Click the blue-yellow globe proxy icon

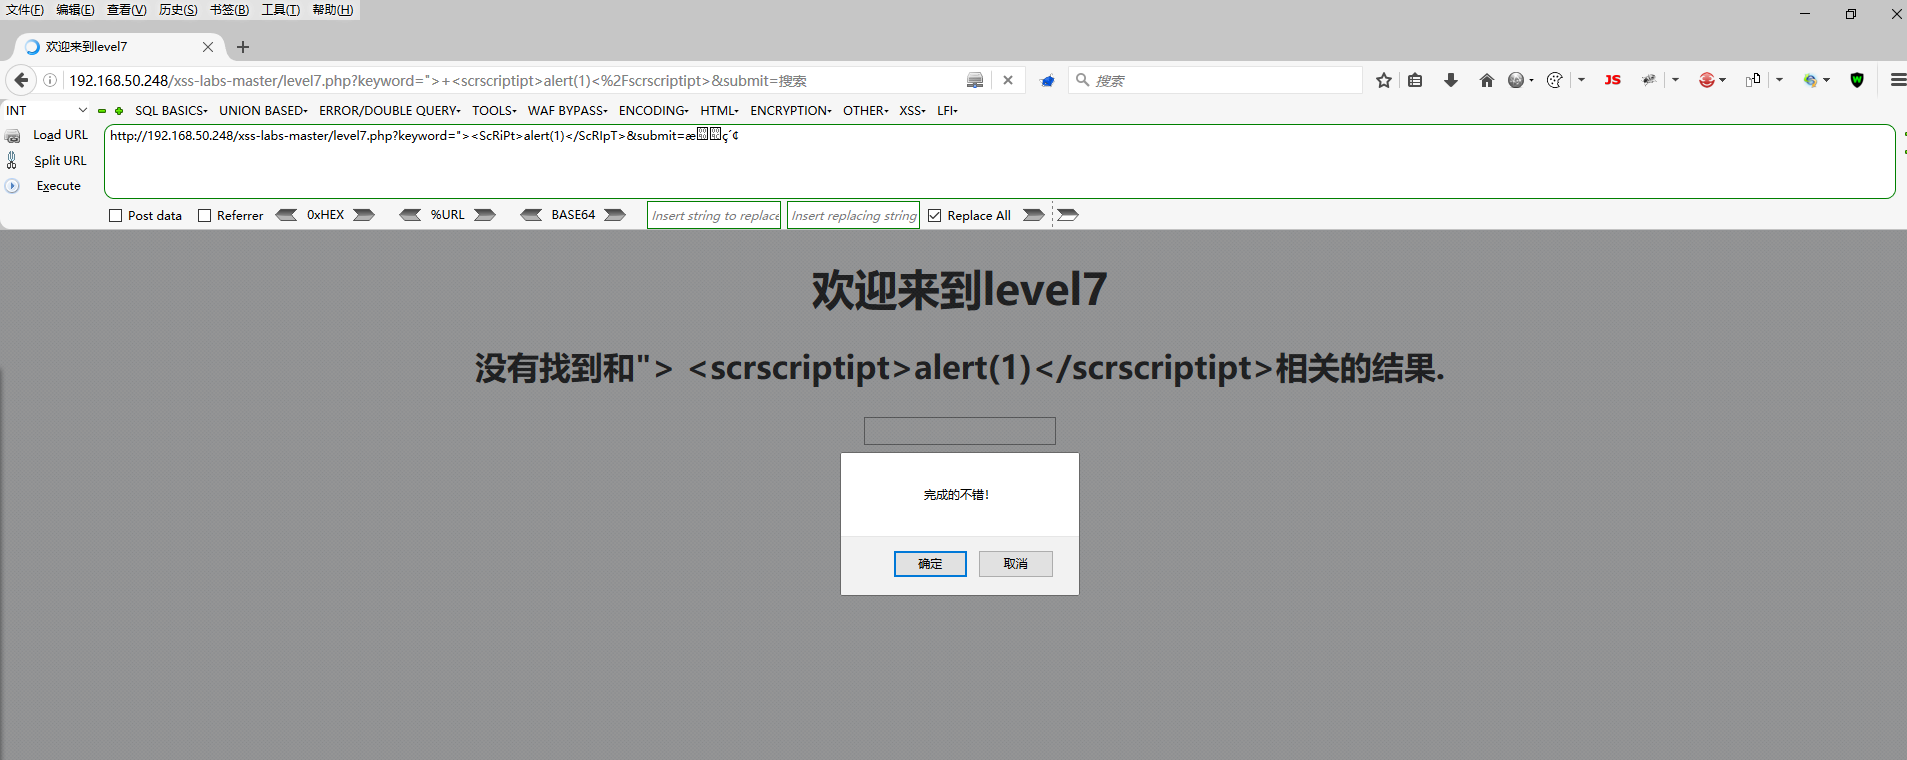(1811, 80)
